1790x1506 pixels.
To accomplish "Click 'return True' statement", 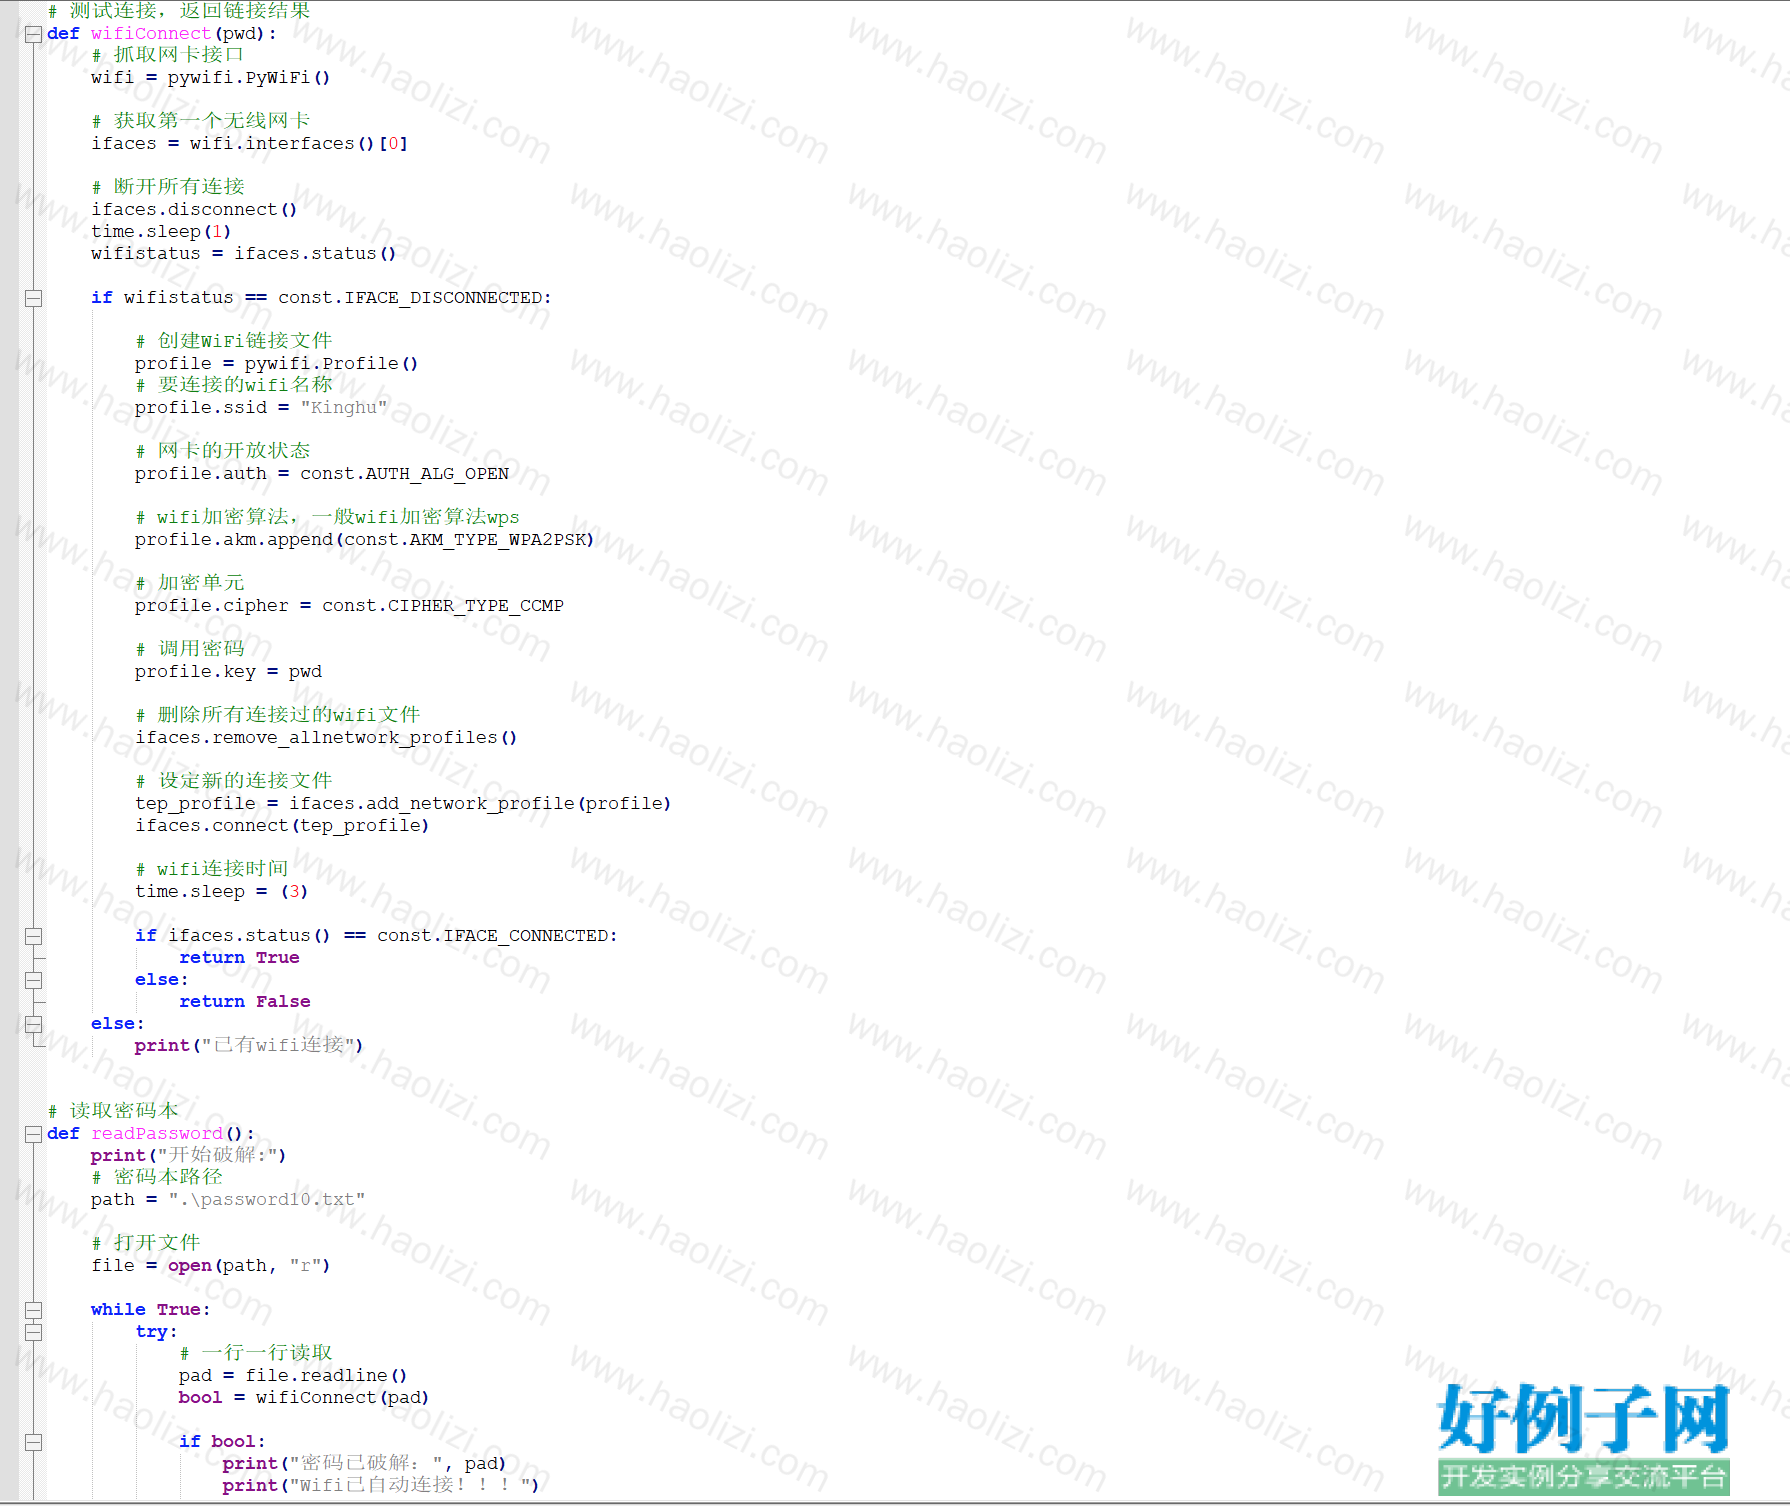I will click(x=239, y=958).
